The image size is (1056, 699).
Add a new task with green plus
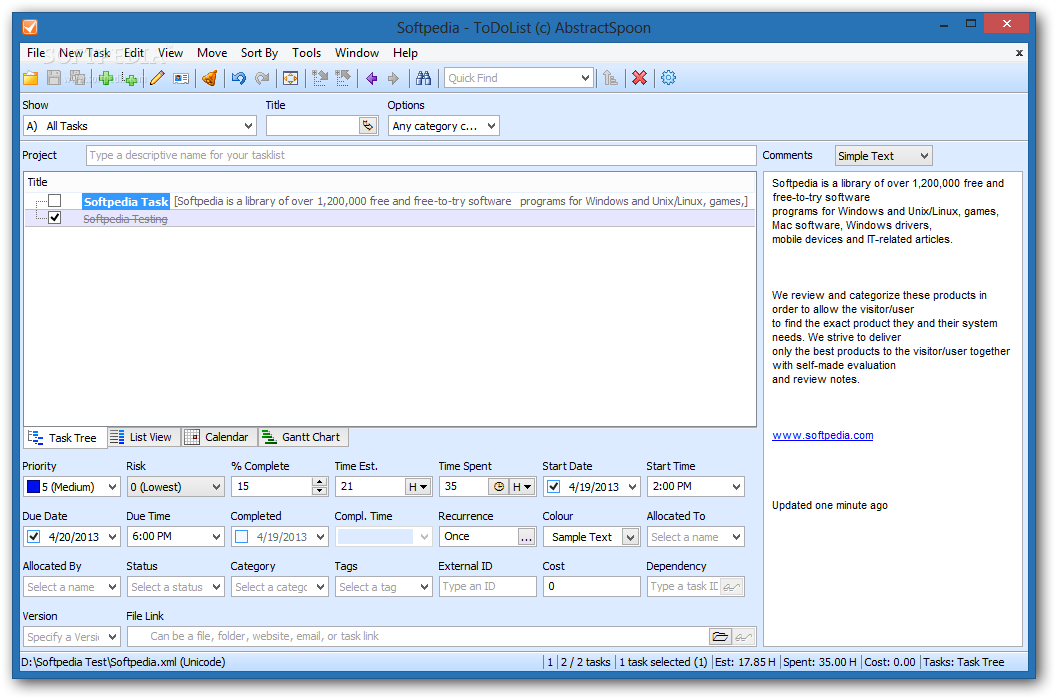pyautogui.click(x=106, y=78)
